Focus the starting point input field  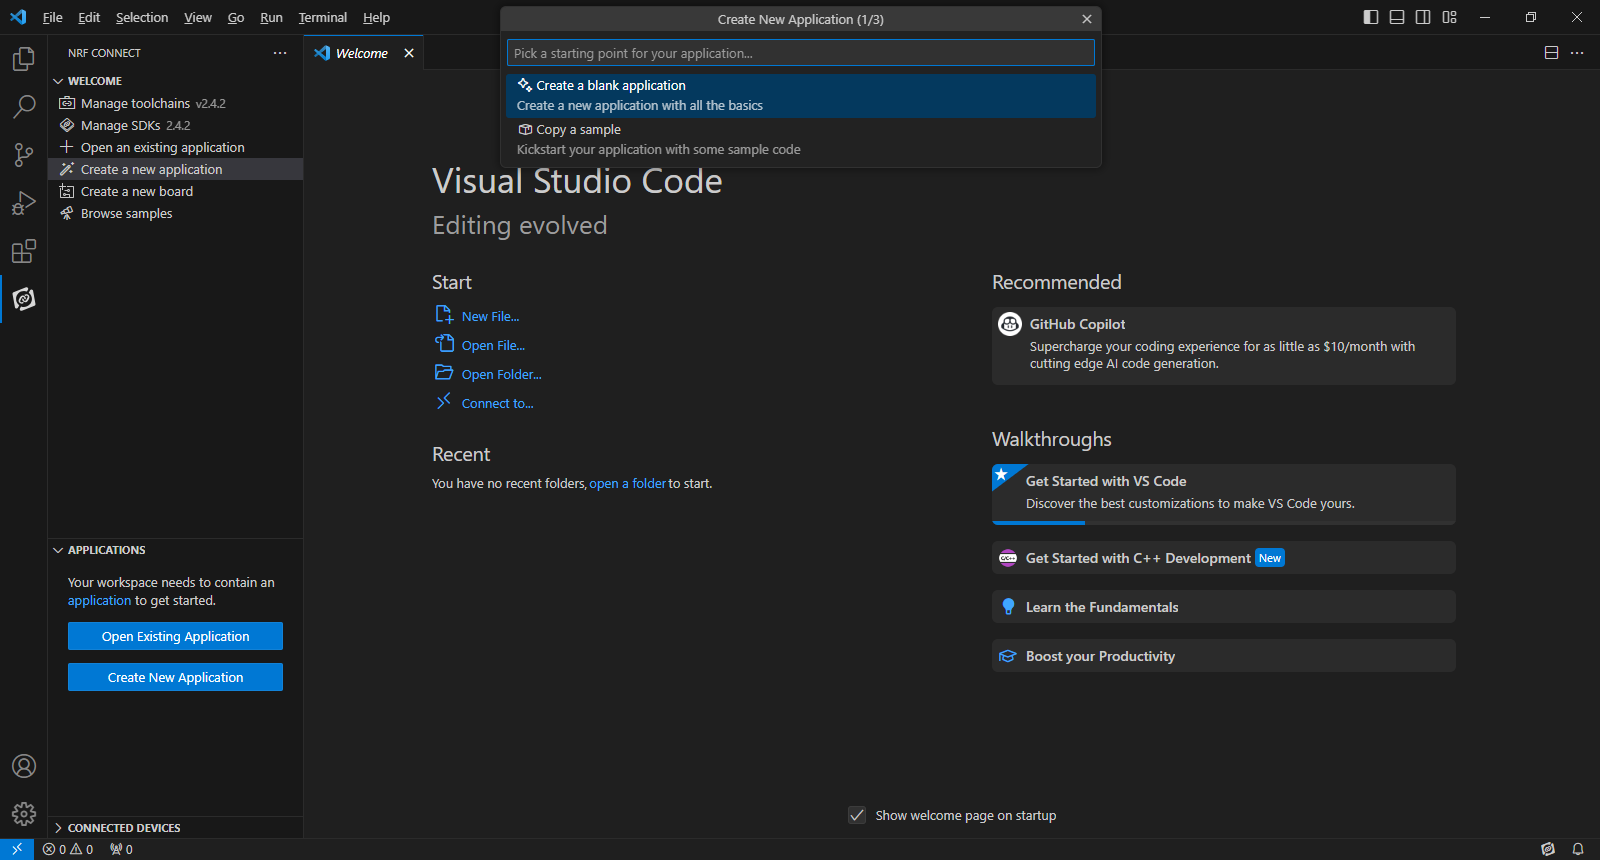800,53
